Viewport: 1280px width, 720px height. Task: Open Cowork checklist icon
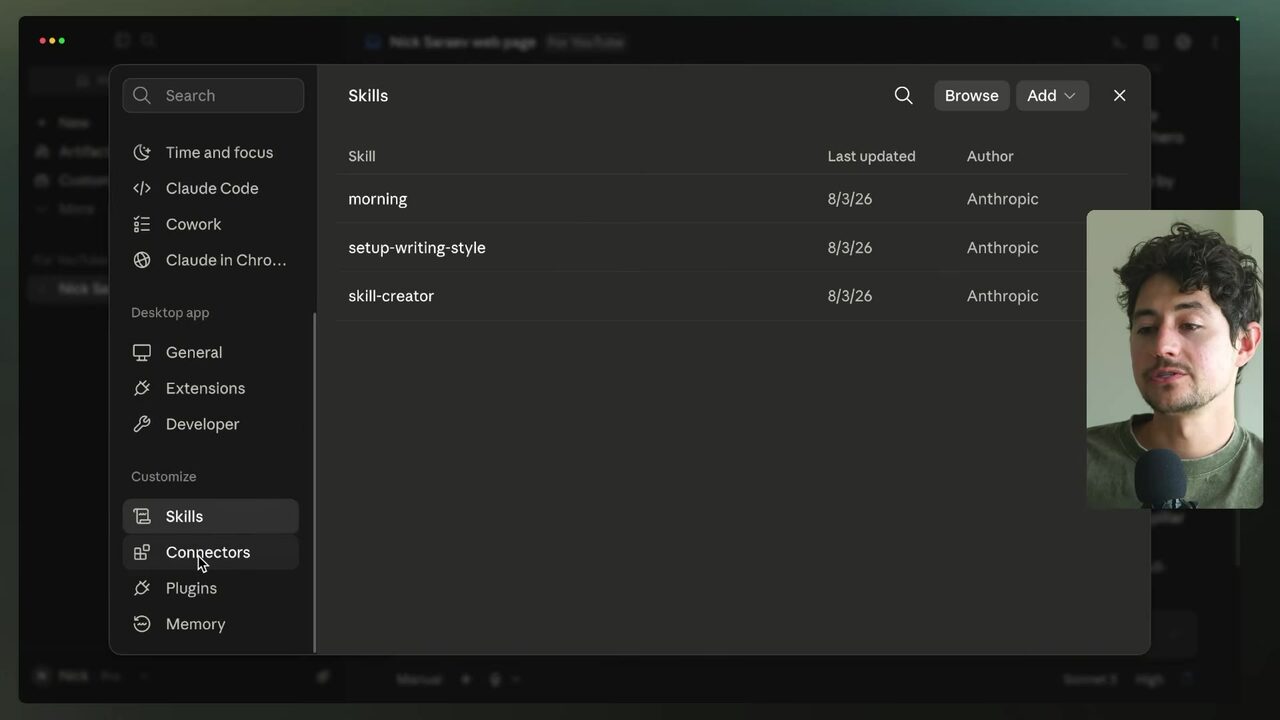tap(142, 224)
